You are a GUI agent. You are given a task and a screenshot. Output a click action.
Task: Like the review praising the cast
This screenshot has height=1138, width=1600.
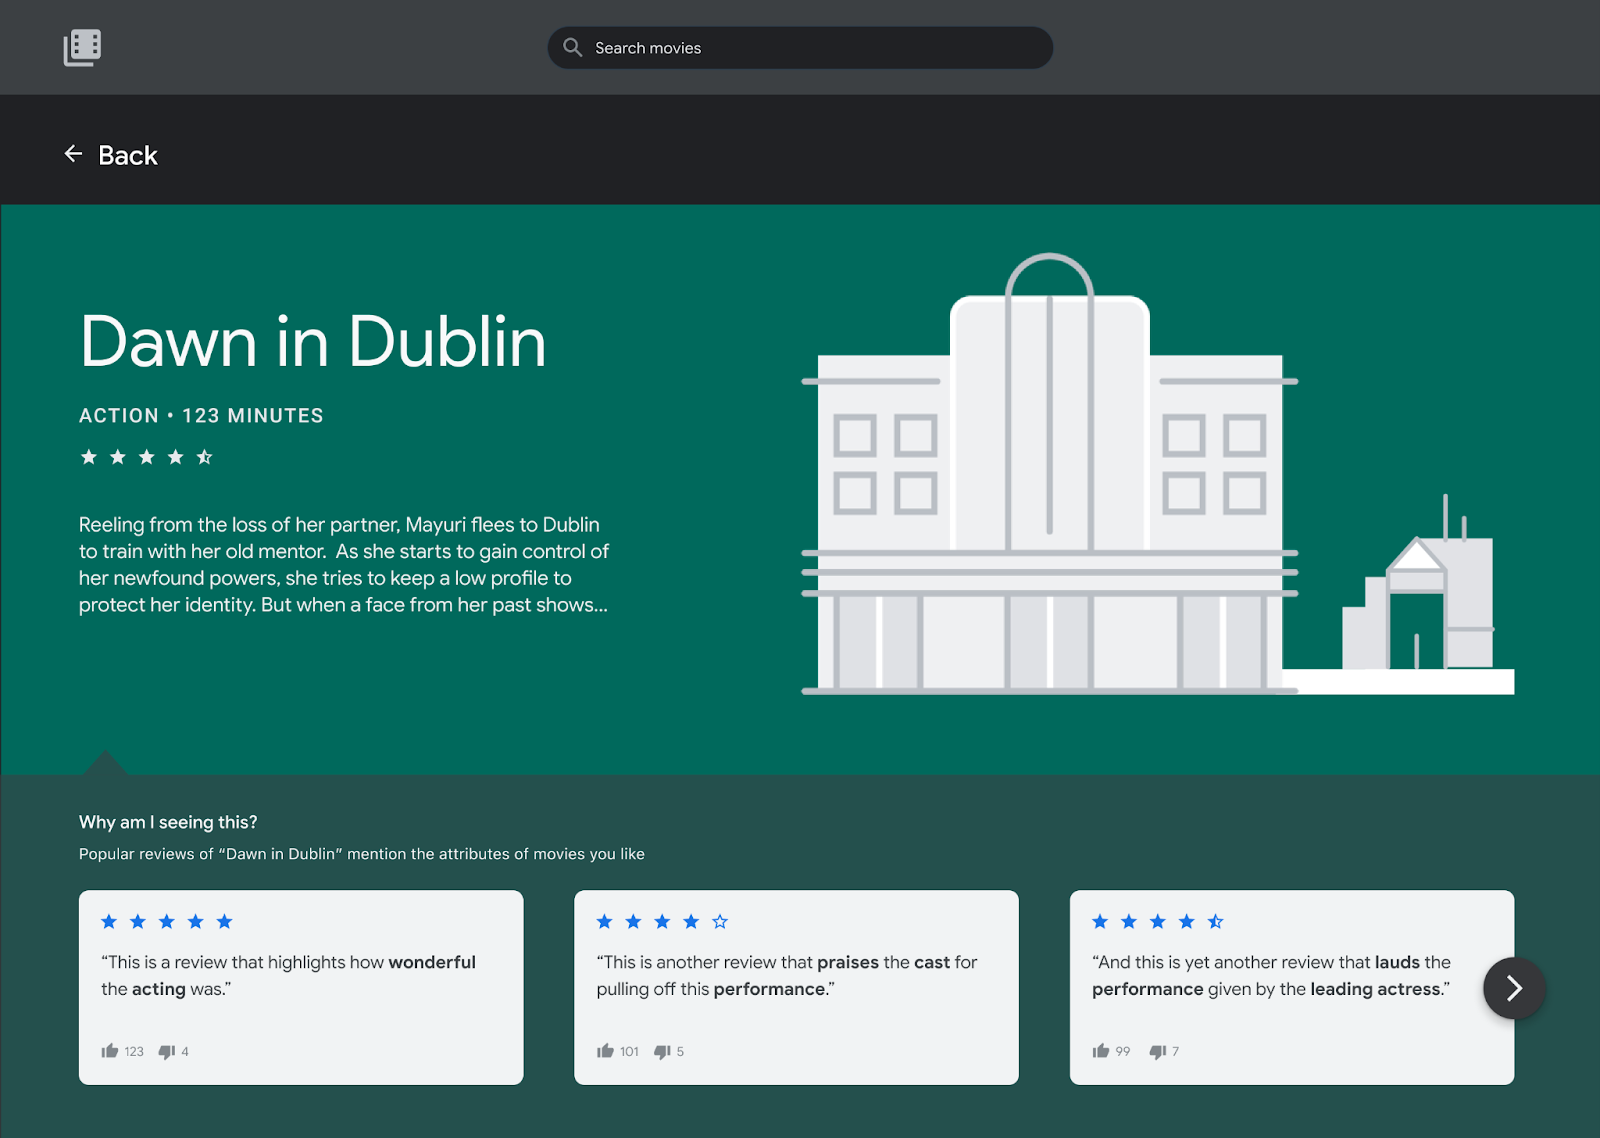605,1051
